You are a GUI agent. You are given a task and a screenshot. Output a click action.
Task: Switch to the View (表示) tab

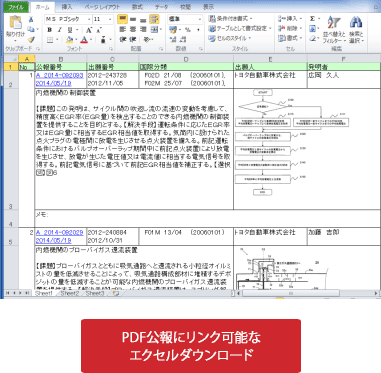click(x=208, y=7)
